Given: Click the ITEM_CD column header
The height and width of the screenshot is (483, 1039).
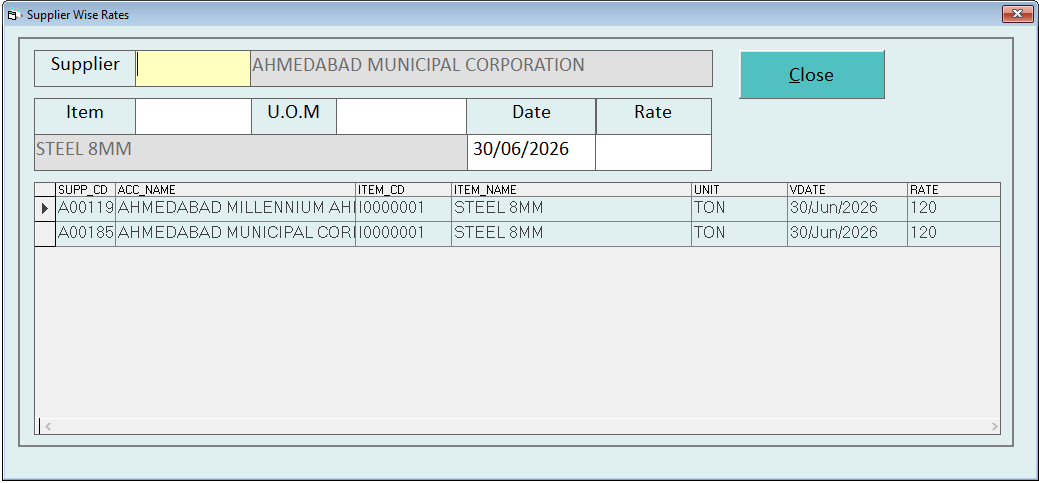Looking at the screenshot, I should [404, 189].
